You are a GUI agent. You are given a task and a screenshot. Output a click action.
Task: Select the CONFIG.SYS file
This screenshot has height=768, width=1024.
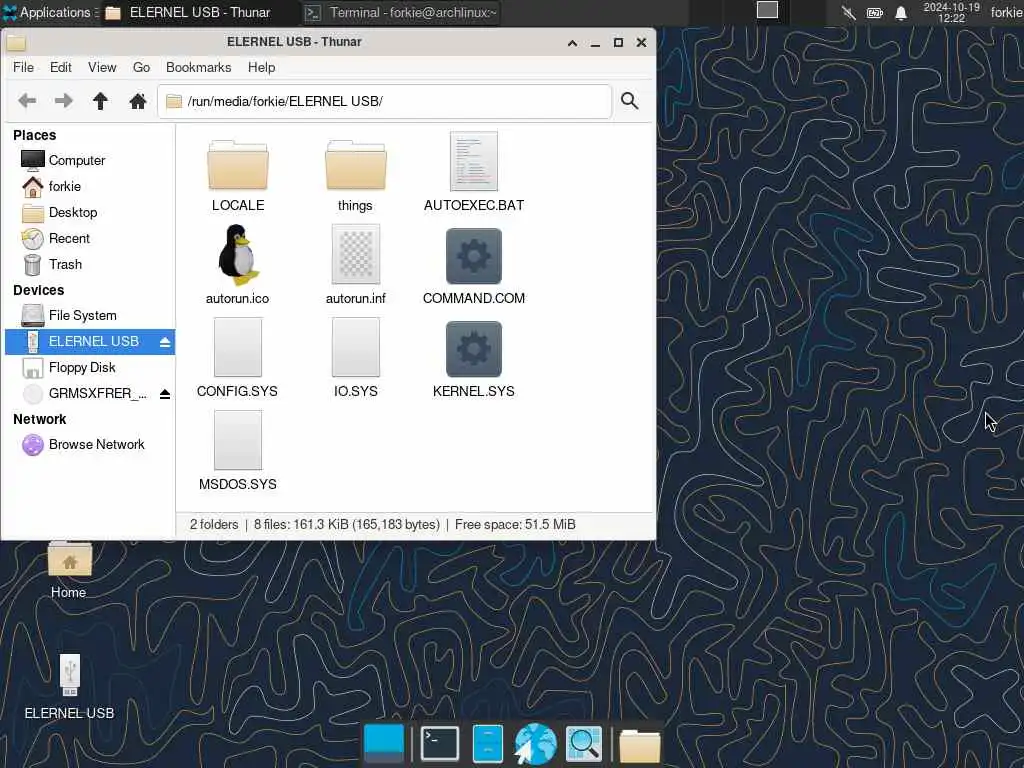pos(237,358)
